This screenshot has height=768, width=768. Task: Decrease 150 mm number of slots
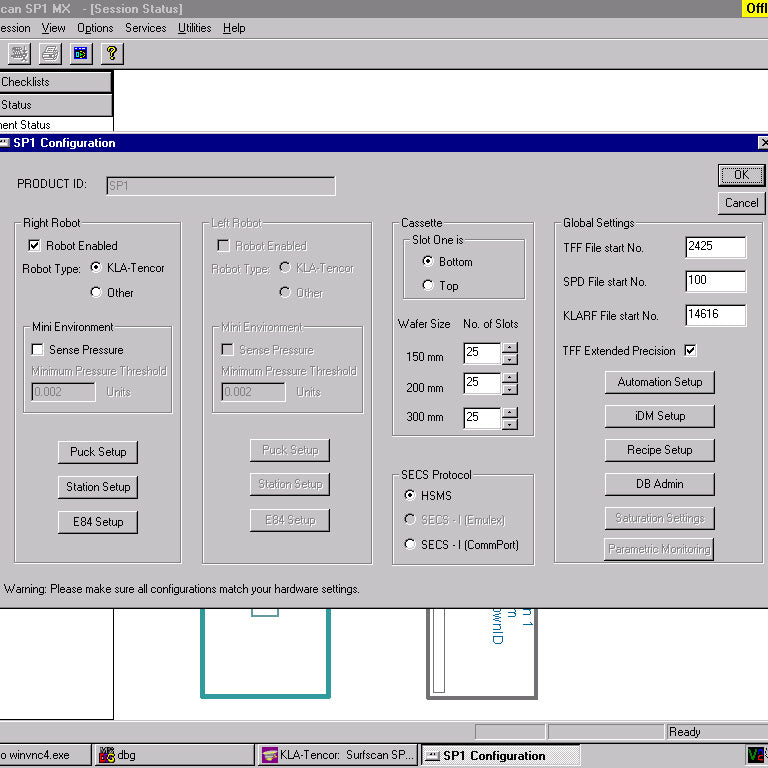coord(510,359)
